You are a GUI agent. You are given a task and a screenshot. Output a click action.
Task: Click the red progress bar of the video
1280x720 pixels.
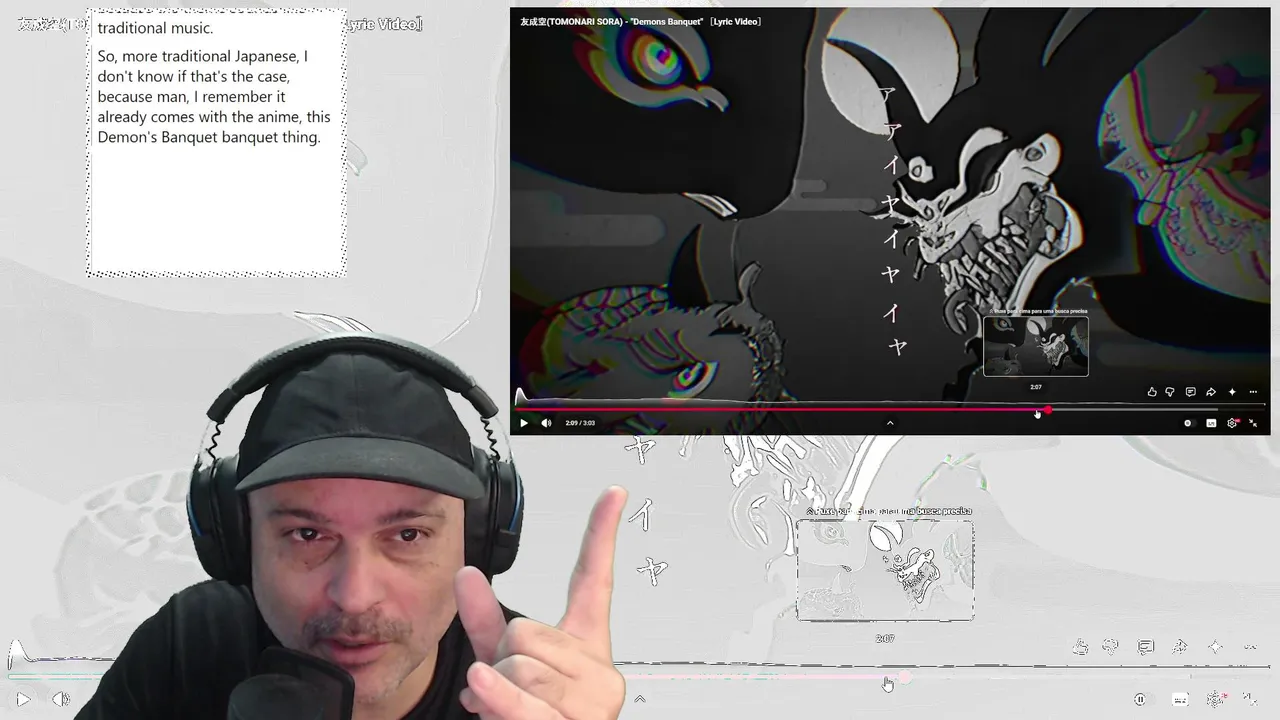pyautogui.click(x=782, y=409)
